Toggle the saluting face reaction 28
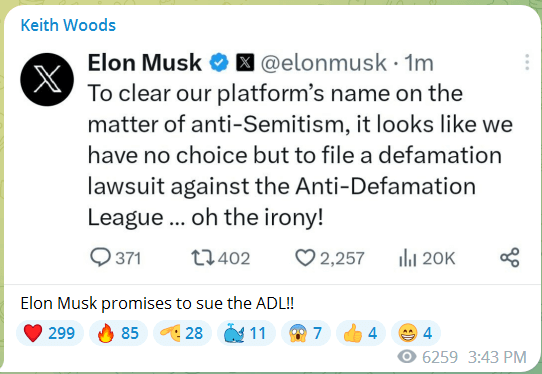 (x=182, y=333)
